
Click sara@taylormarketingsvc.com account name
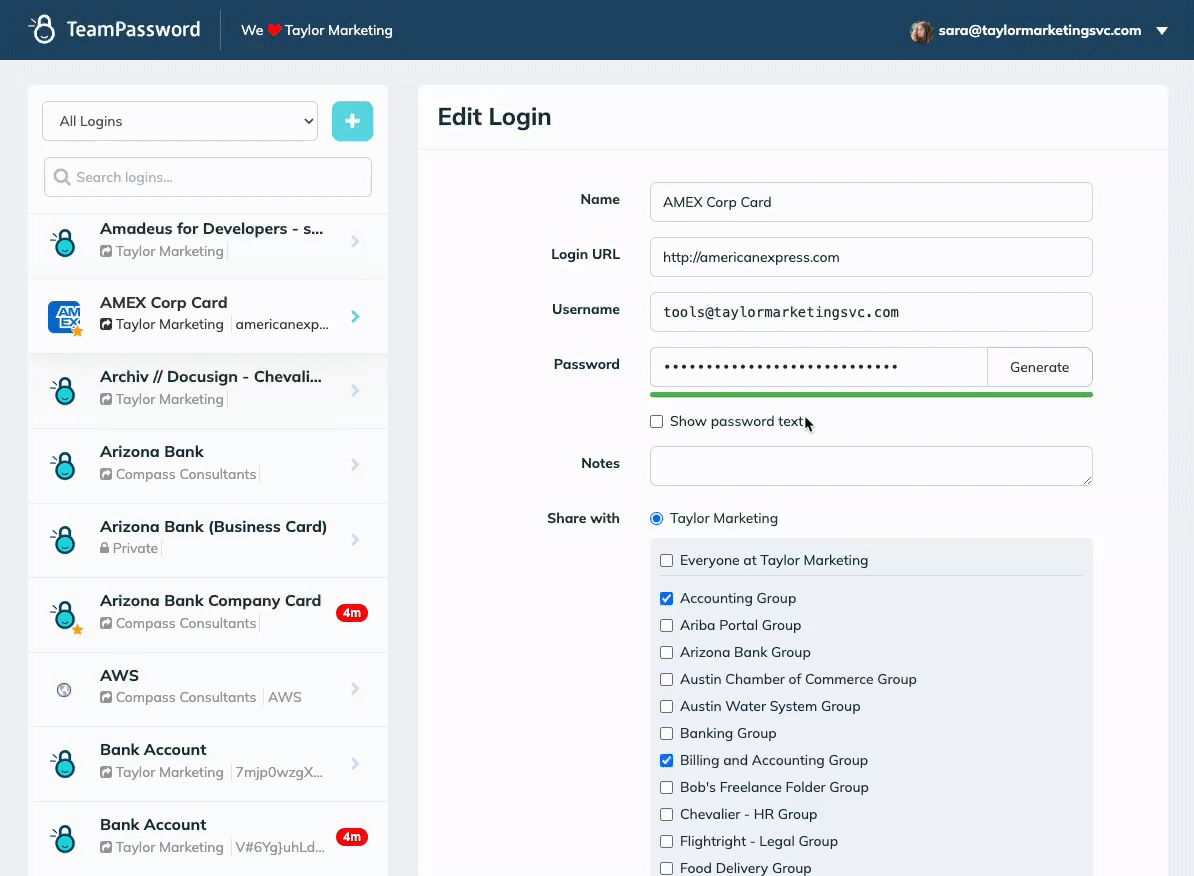pyautogui.click(x=1039, y=30)
